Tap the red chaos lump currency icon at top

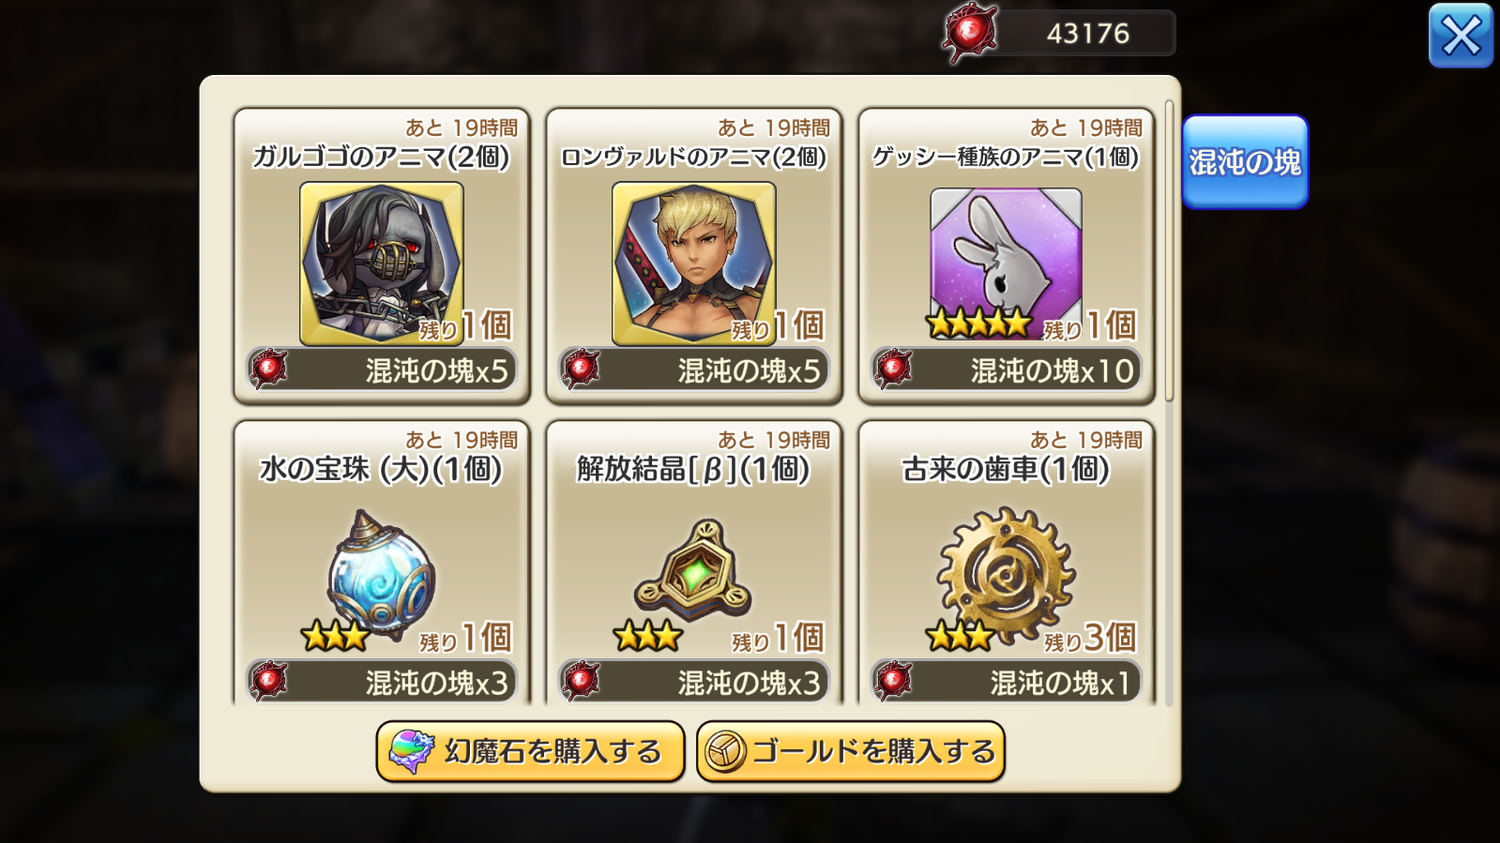[969, 33]
